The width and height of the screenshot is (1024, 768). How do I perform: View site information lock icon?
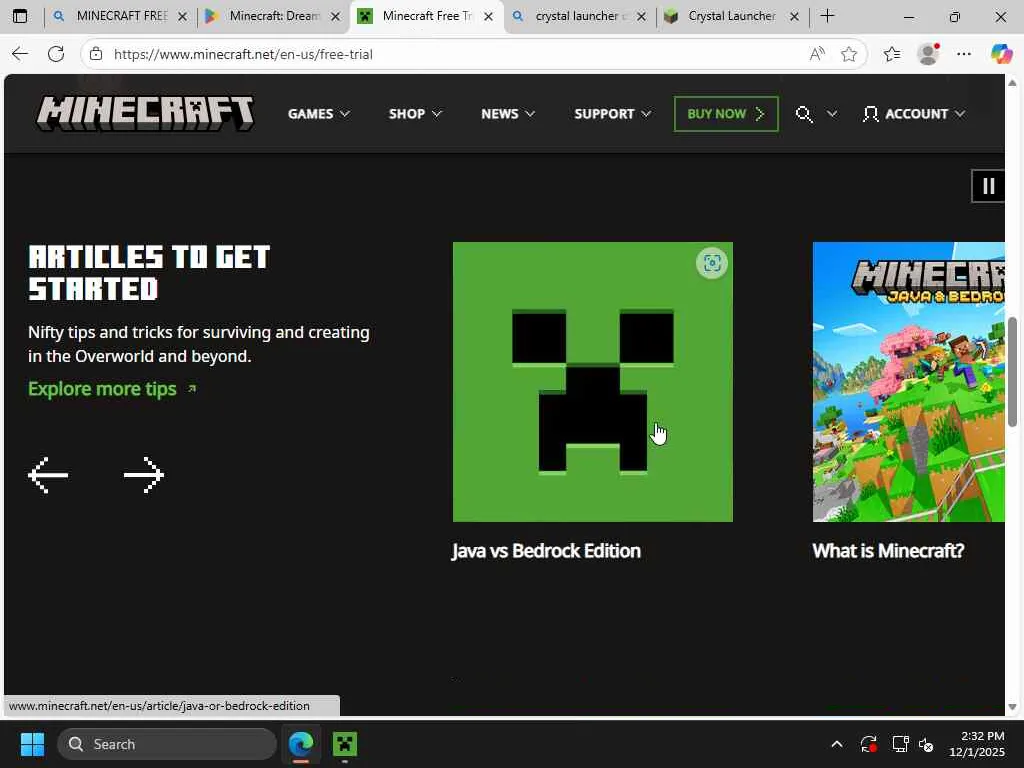[x=96, y=54]
